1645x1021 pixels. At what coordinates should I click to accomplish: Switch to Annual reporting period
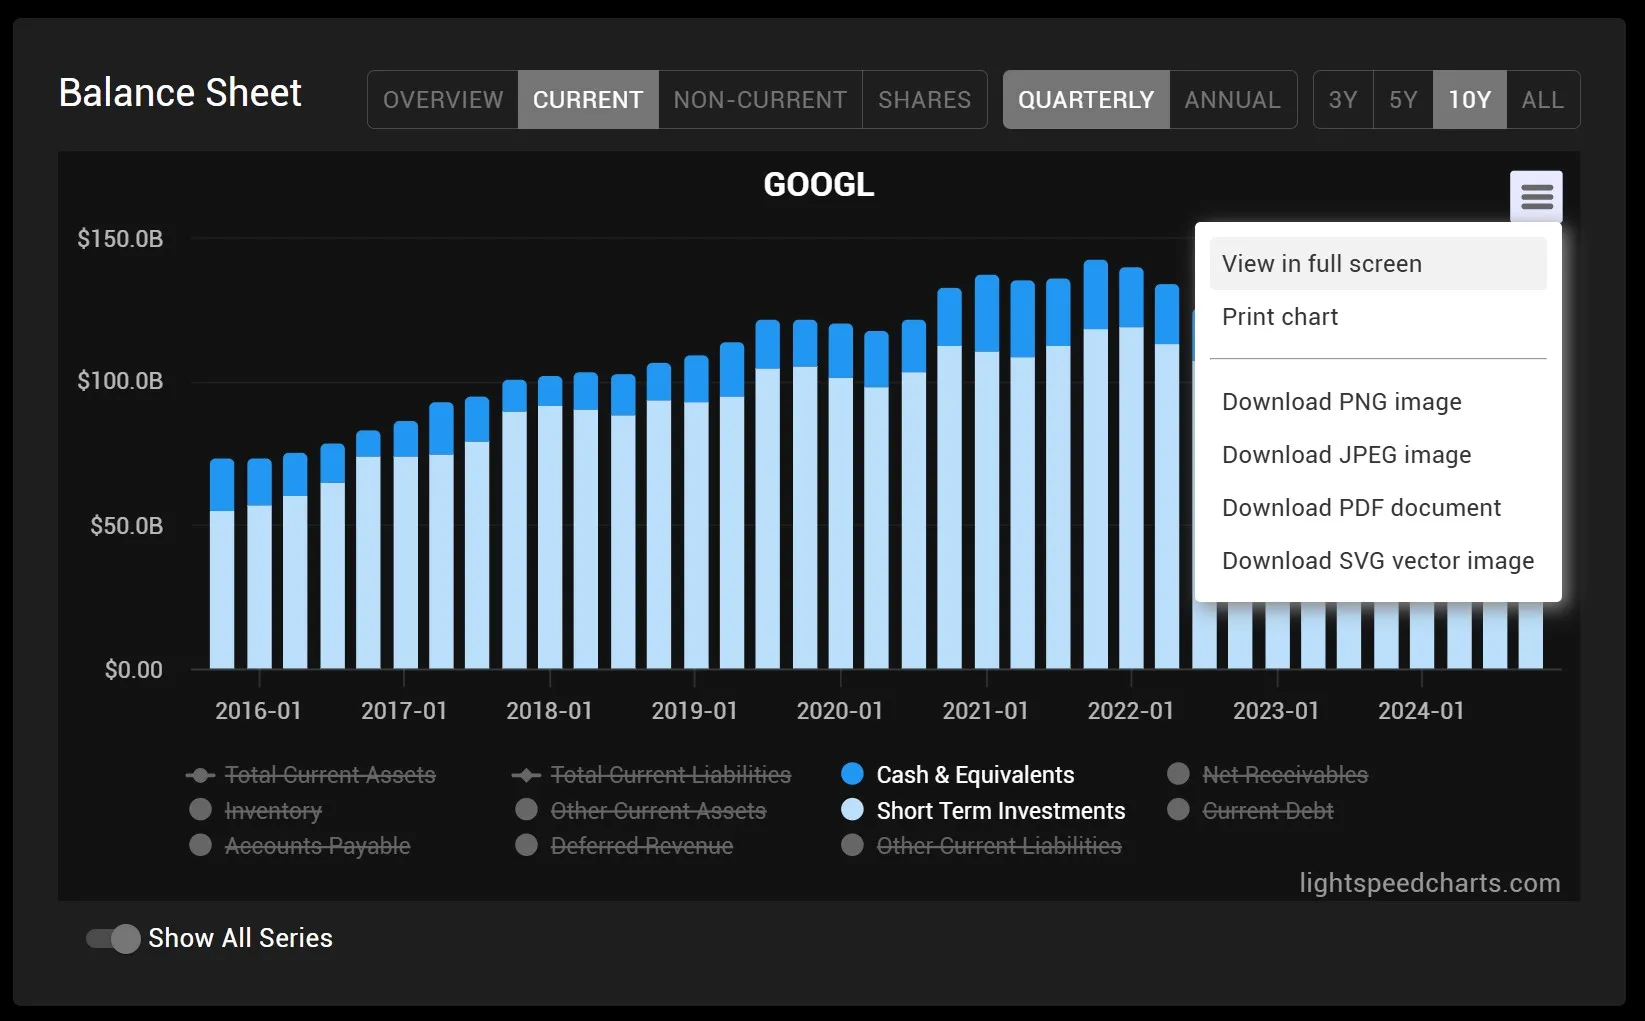(1233, 100)
